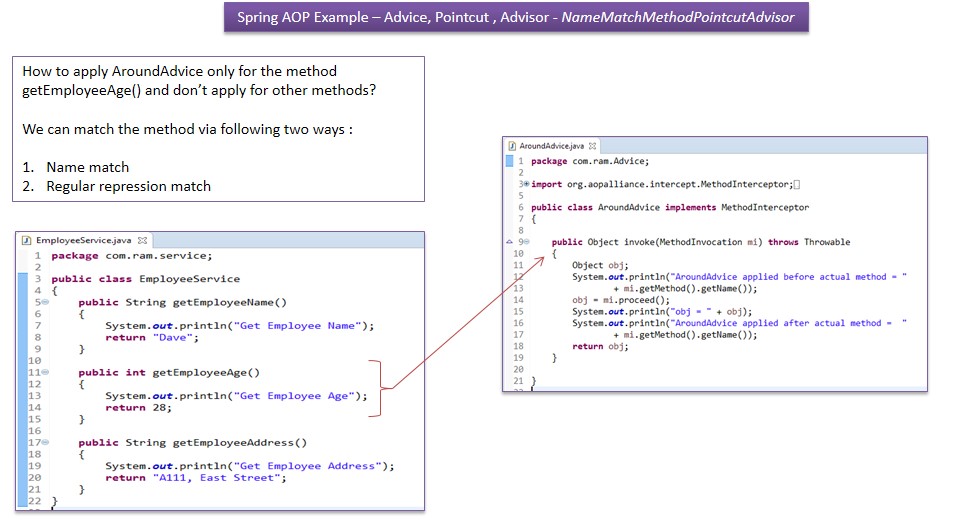The height and width of the screenshot is (528, 960).
Task: Click 'public class AroundAdvice implements MethodInterceptor' line
Action: pos(670,208)
